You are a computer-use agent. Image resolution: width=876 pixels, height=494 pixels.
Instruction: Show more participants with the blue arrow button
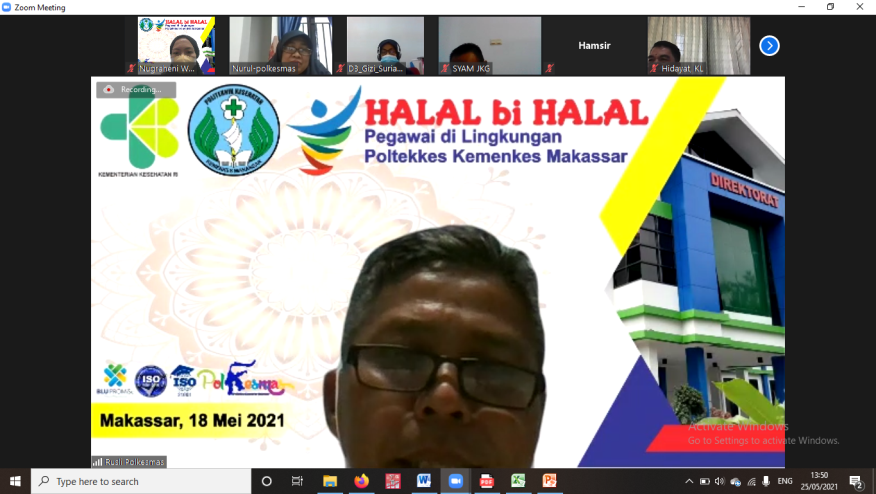click(x=769, y=46)
